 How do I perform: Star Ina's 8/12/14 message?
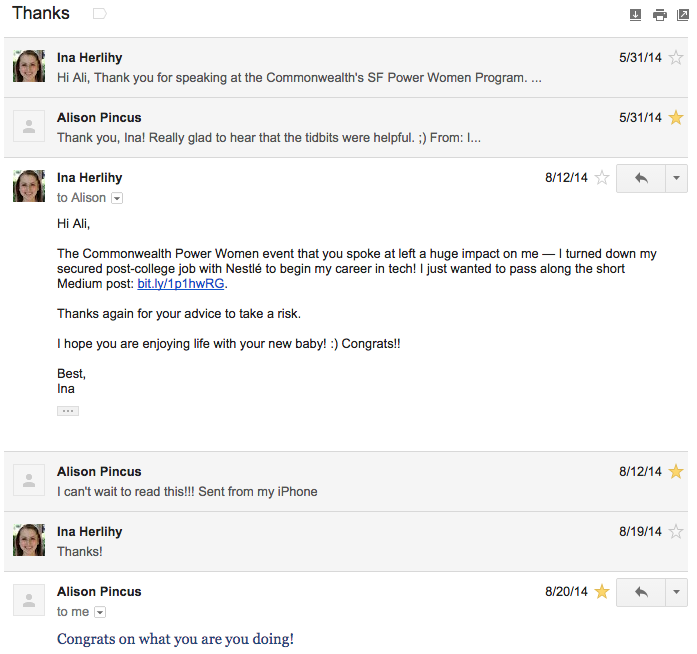coord(602,178)
